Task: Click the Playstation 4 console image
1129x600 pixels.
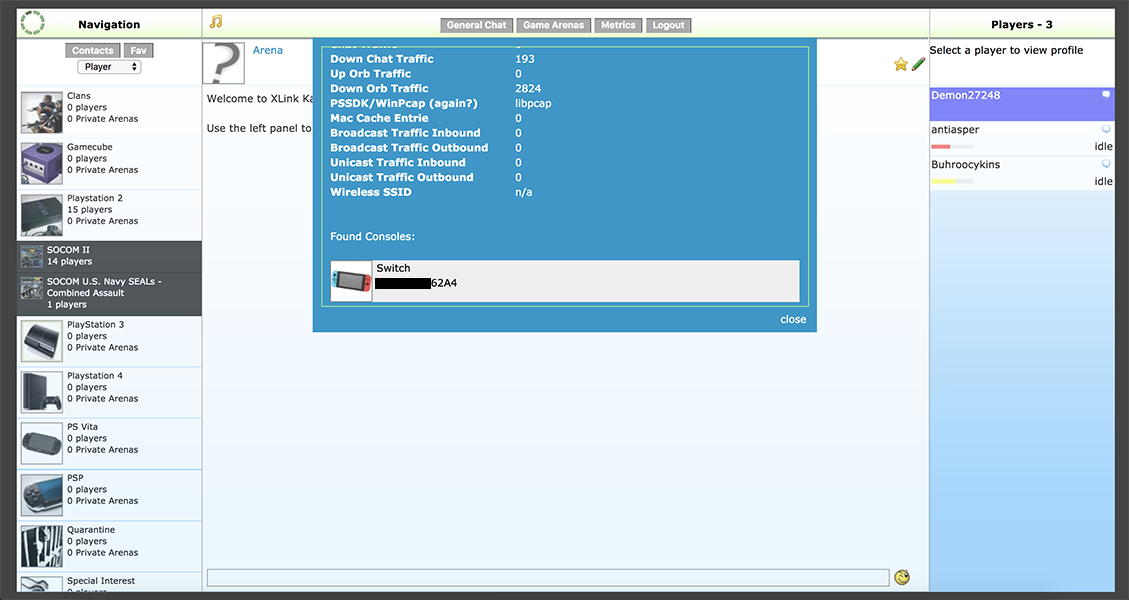Action: [x=42, y=393]
